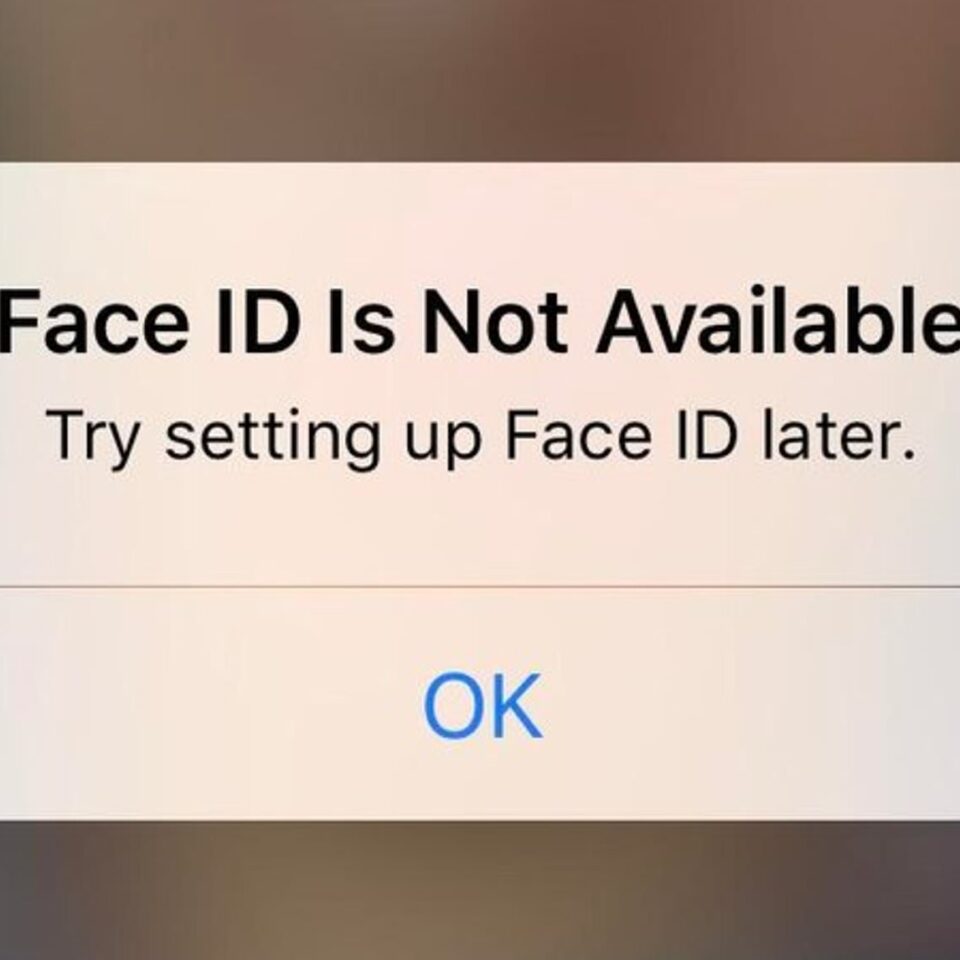Dismiss the Face ID alert with OK

(482, 705)
